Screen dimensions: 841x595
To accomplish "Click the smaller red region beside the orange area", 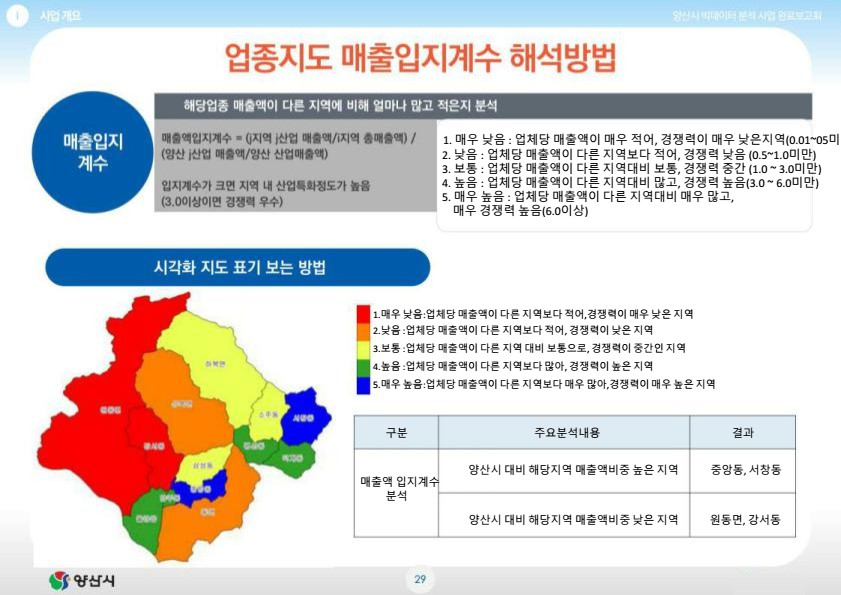I will 153,448.
